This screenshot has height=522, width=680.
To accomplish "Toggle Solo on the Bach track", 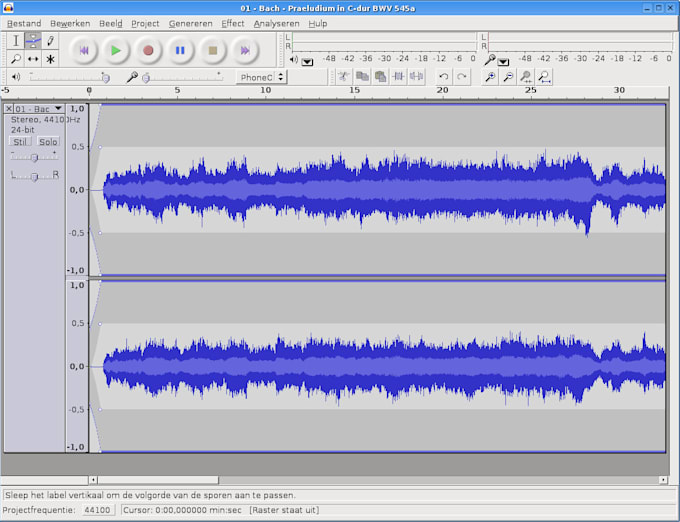I will (48, 141).
